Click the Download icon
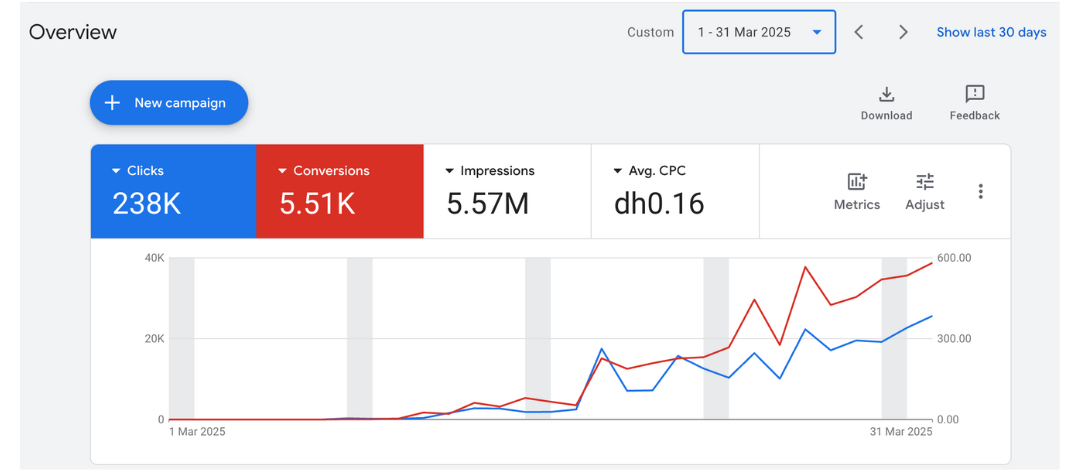Image resolution: width=1080 pixels, height=473 pixels. point(886,95)
